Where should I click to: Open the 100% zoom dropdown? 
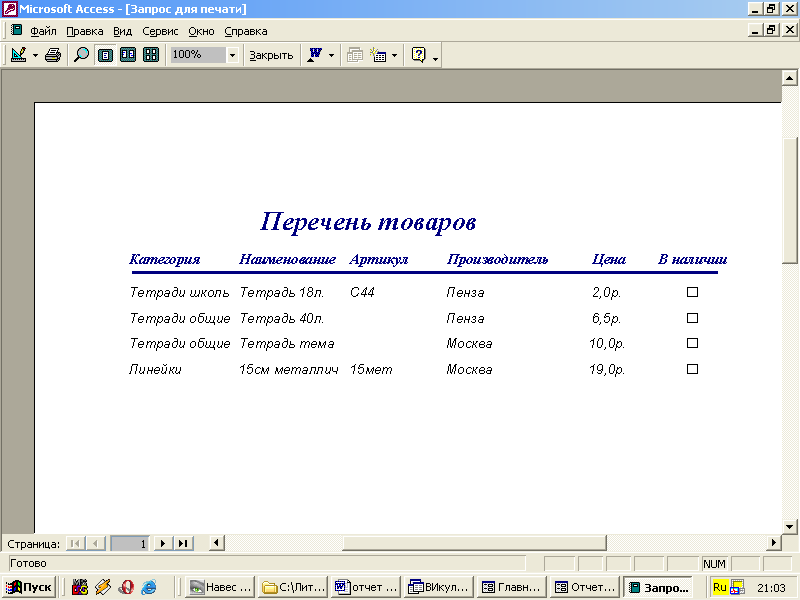click(x=232, y=55)
